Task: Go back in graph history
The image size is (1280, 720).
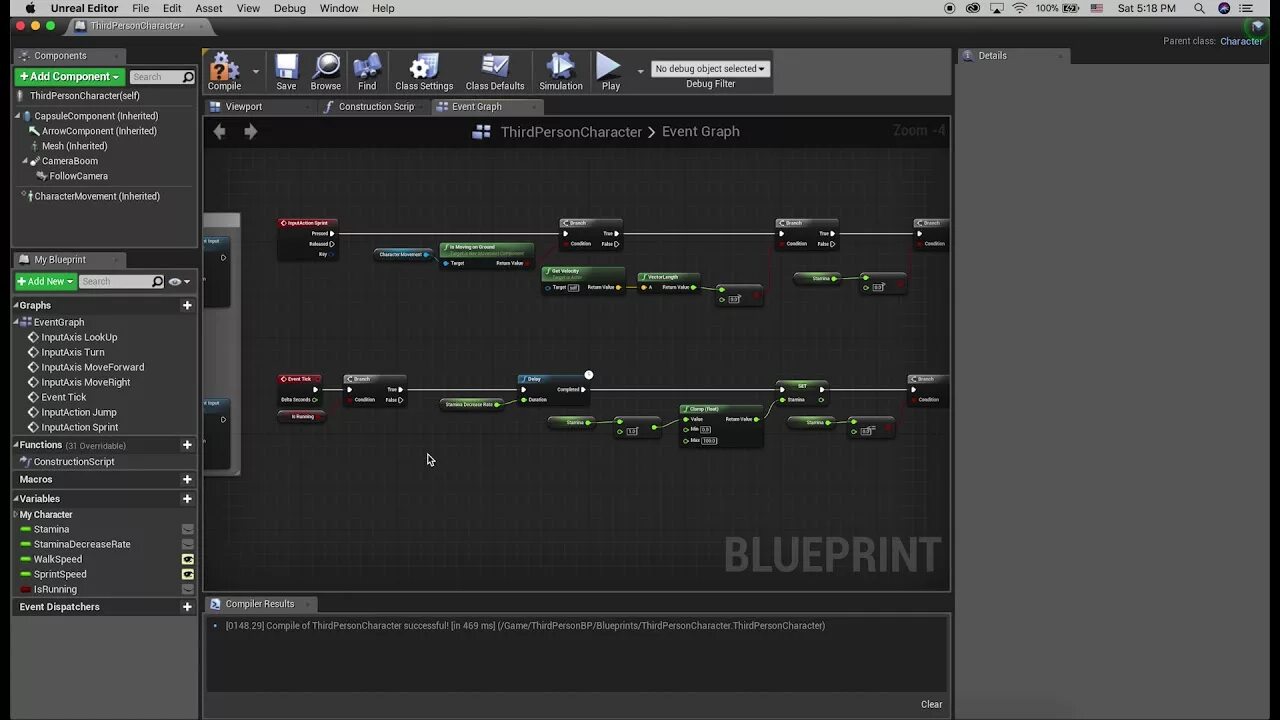Action: coord(220,131)
